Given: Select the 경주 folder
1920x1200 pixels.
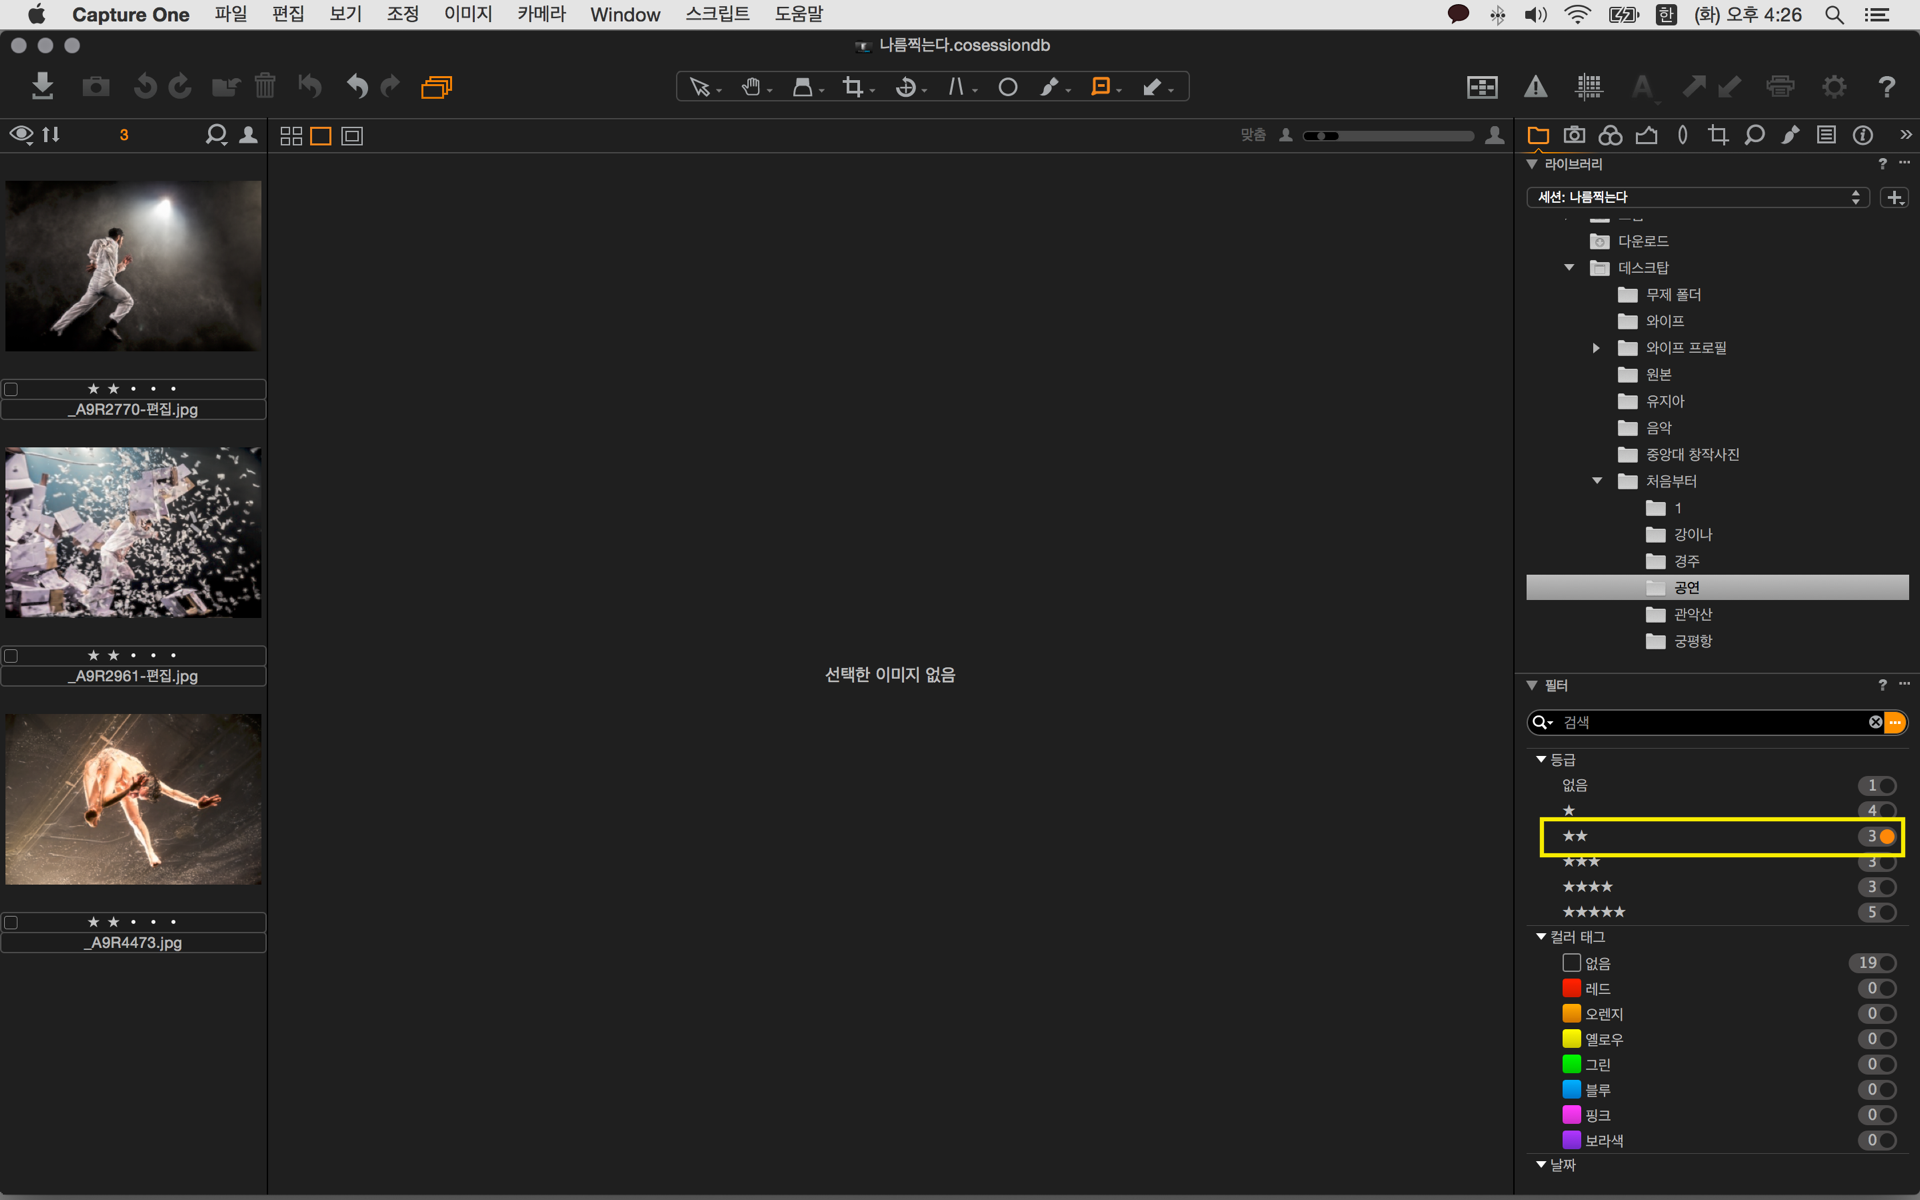Looking at the screenshot, I should coord(1686,561).
